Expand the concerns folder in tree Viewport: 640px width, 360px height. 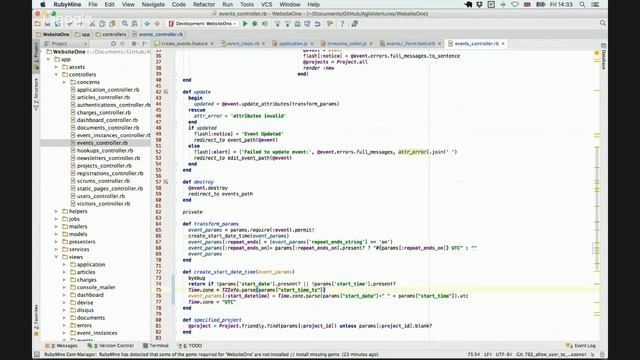(64, 82)
